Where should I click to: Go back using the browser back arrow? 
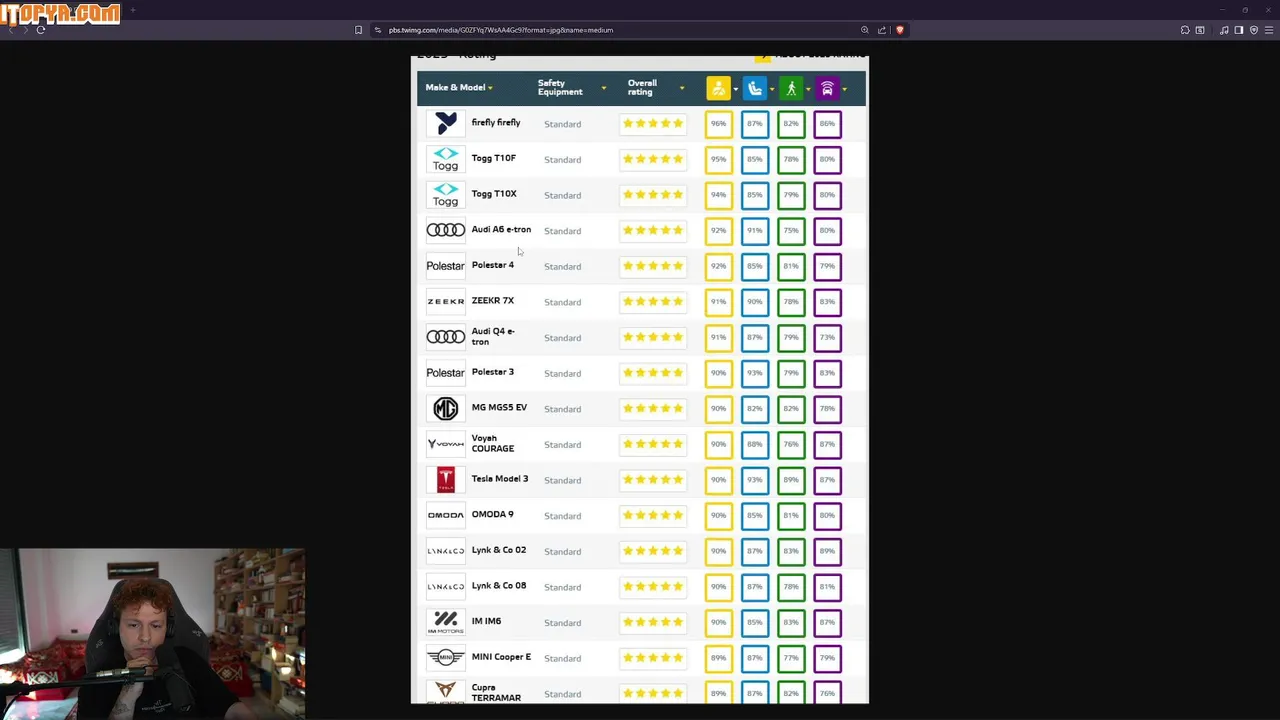(x=10, y=30)
